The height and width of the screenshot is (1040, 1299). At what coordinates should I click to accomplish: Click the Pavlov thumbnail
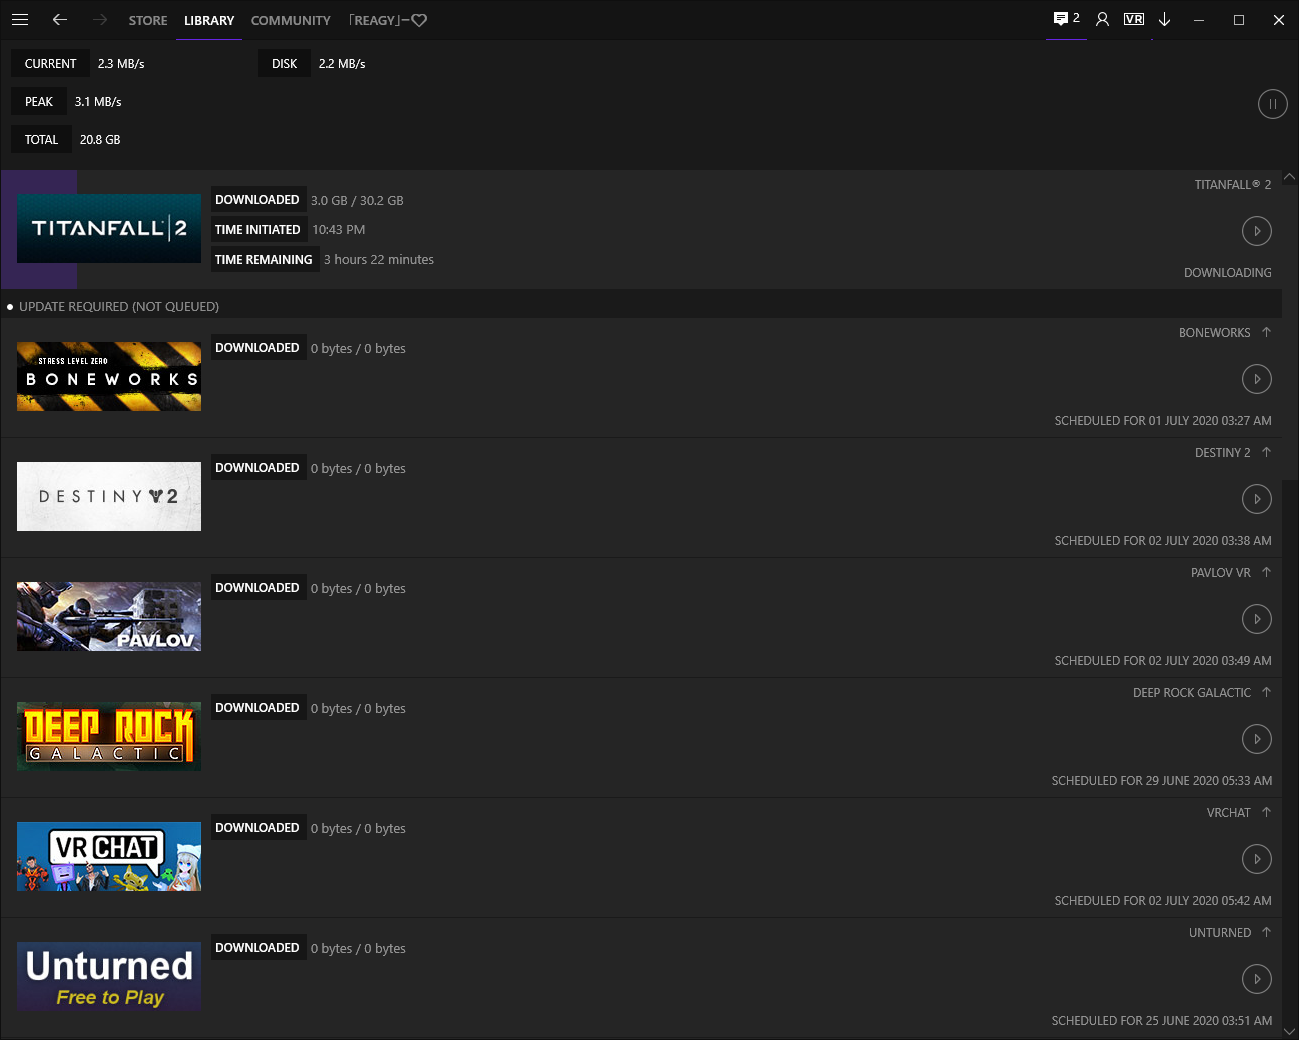pos(109,616)
